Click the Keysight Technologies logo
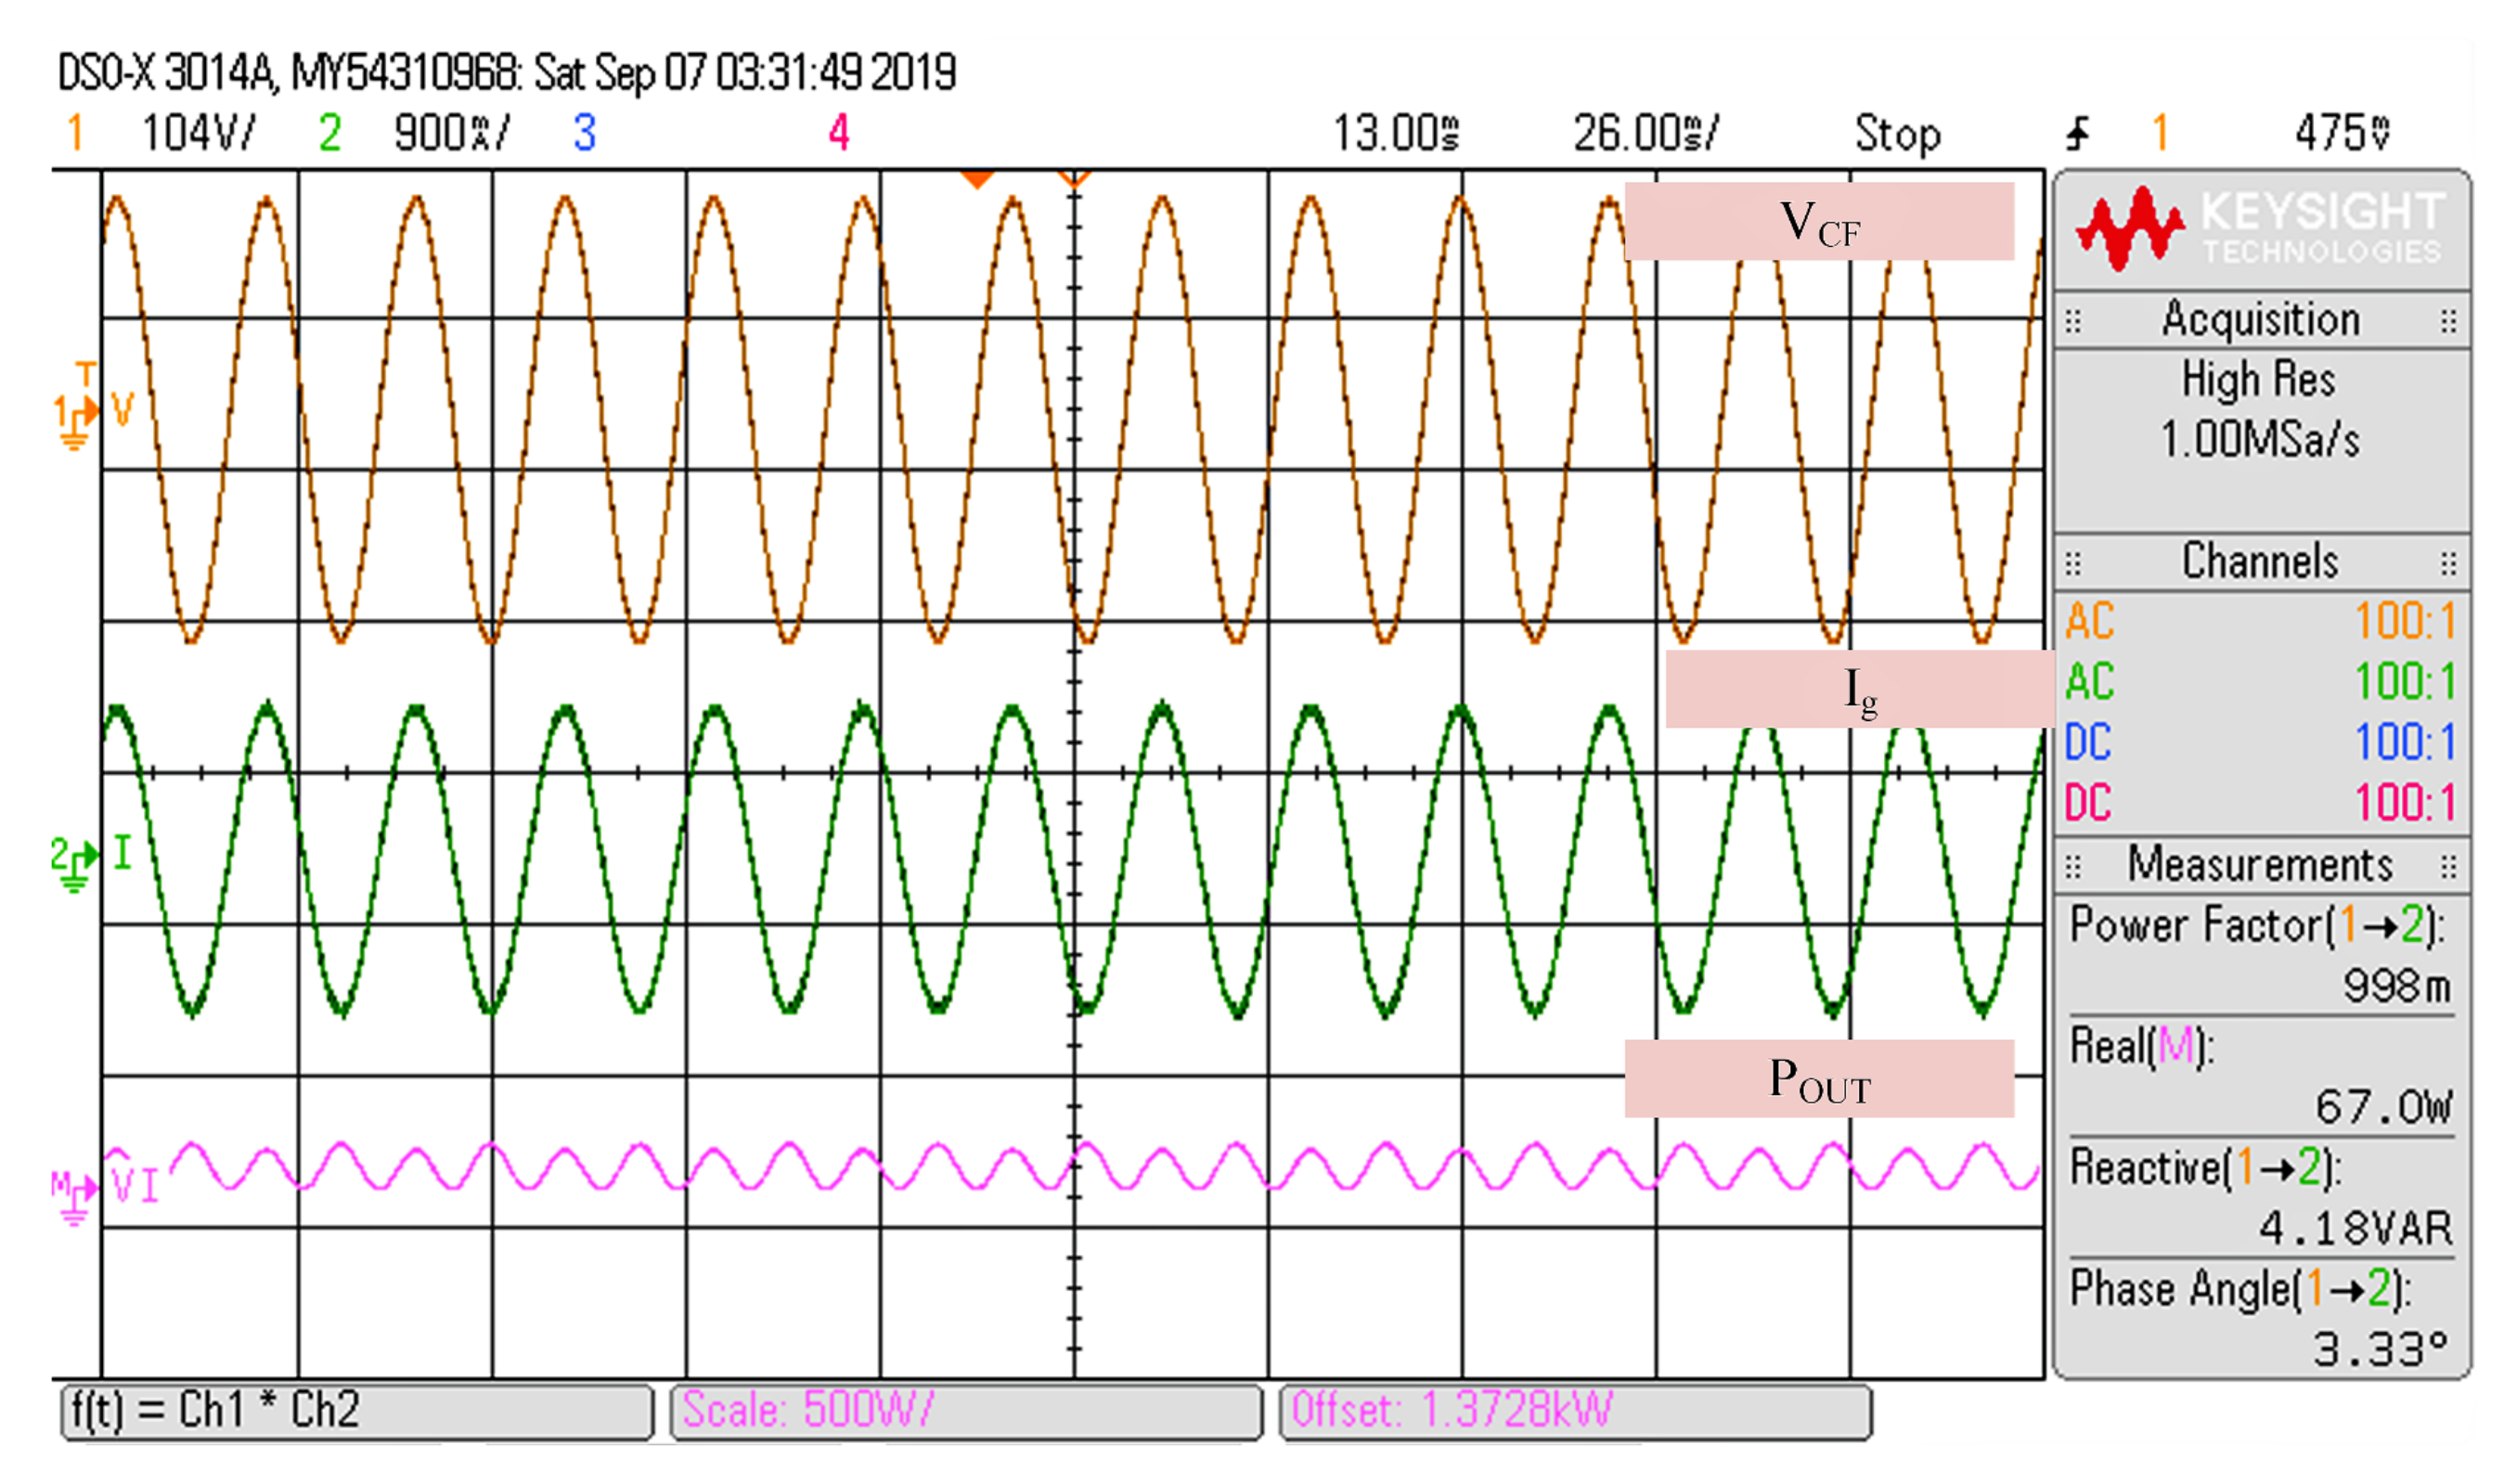This screenshot has width=2517, height=1484. (x=2260, y=228)
